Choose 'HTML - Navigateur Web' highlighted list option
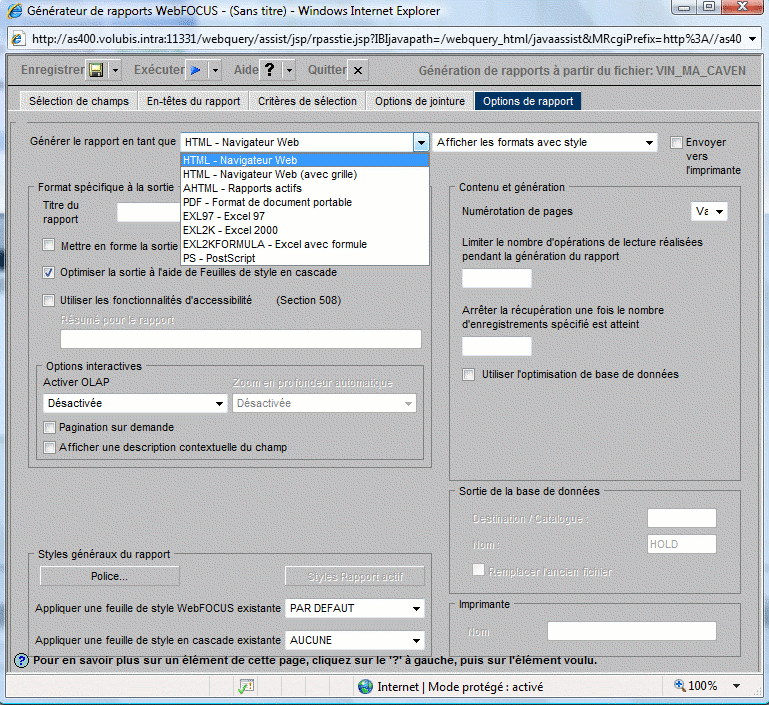769x705 pixels. [305, 160]
